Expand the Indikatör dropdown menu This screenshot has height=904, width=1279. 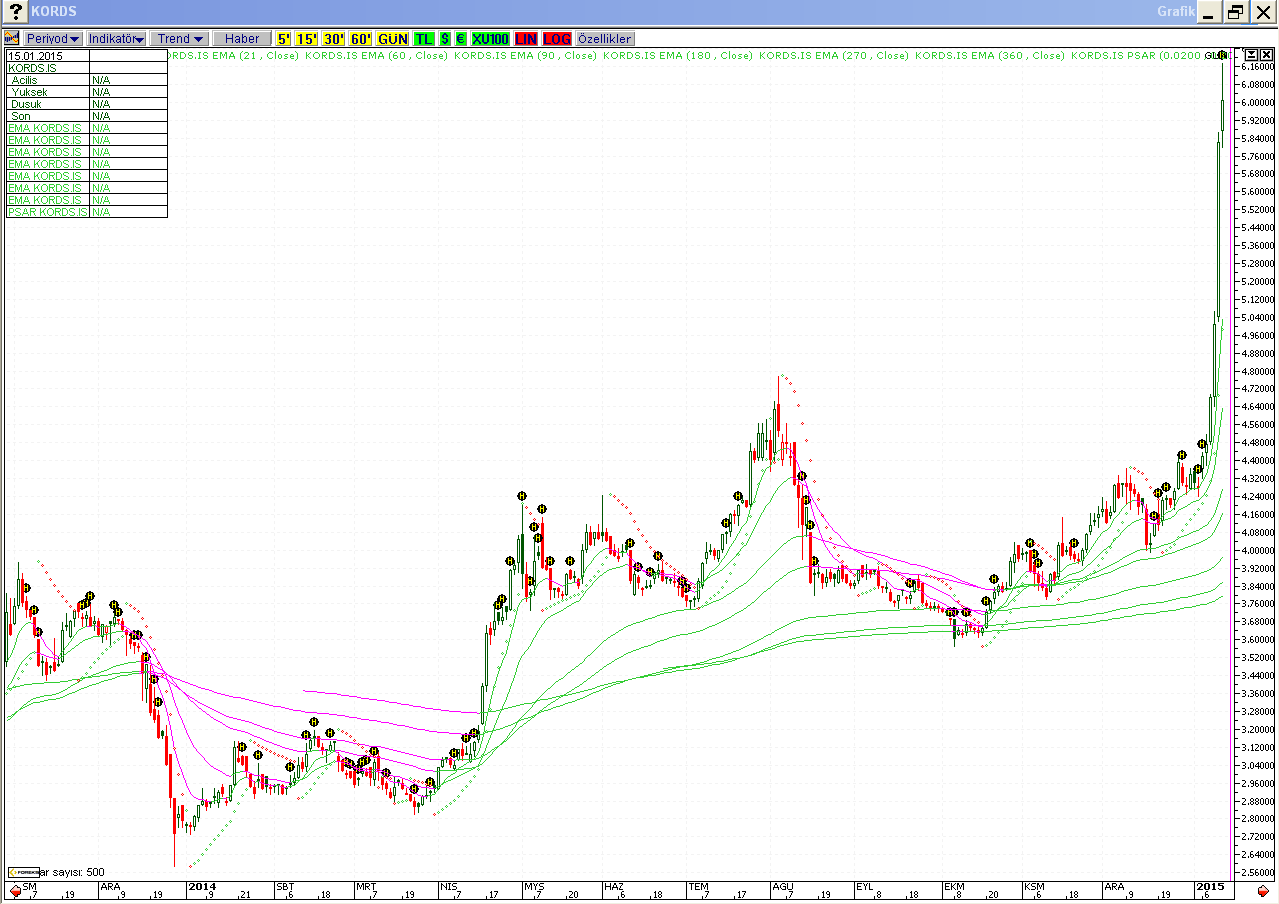coord(116,39)
